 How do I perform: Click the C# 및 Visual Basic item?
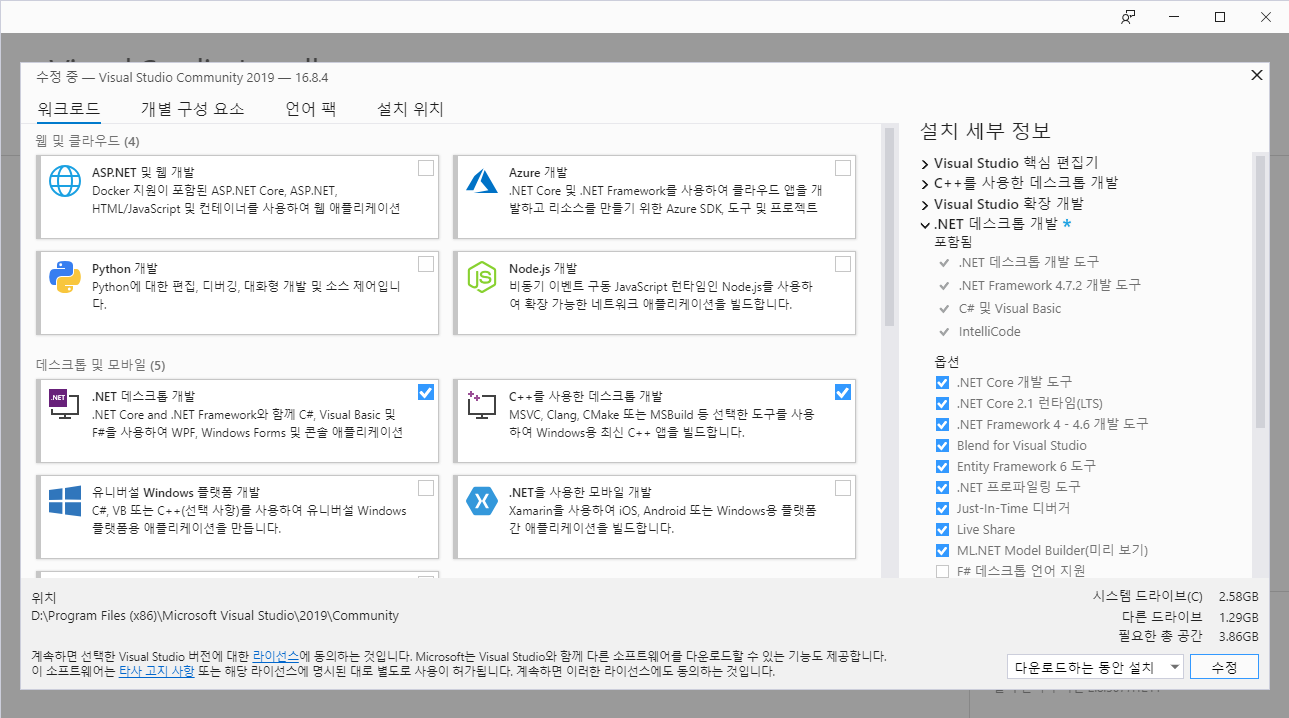(1009, 308)
